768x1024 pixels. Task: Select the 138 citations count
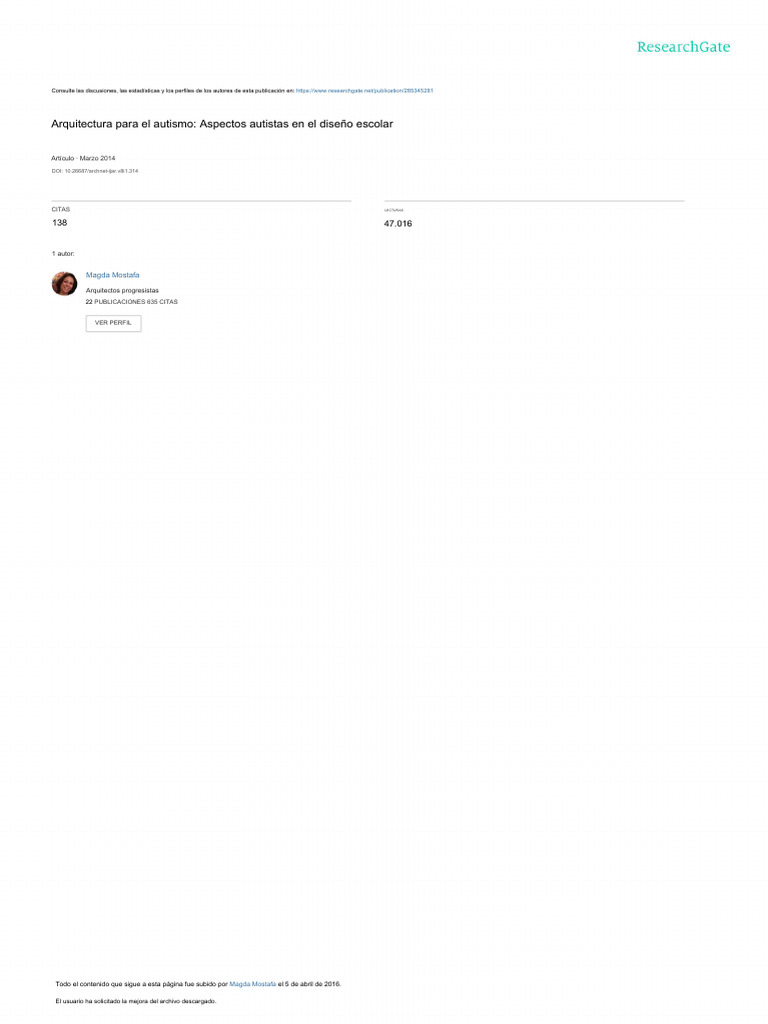click(59, 223)
